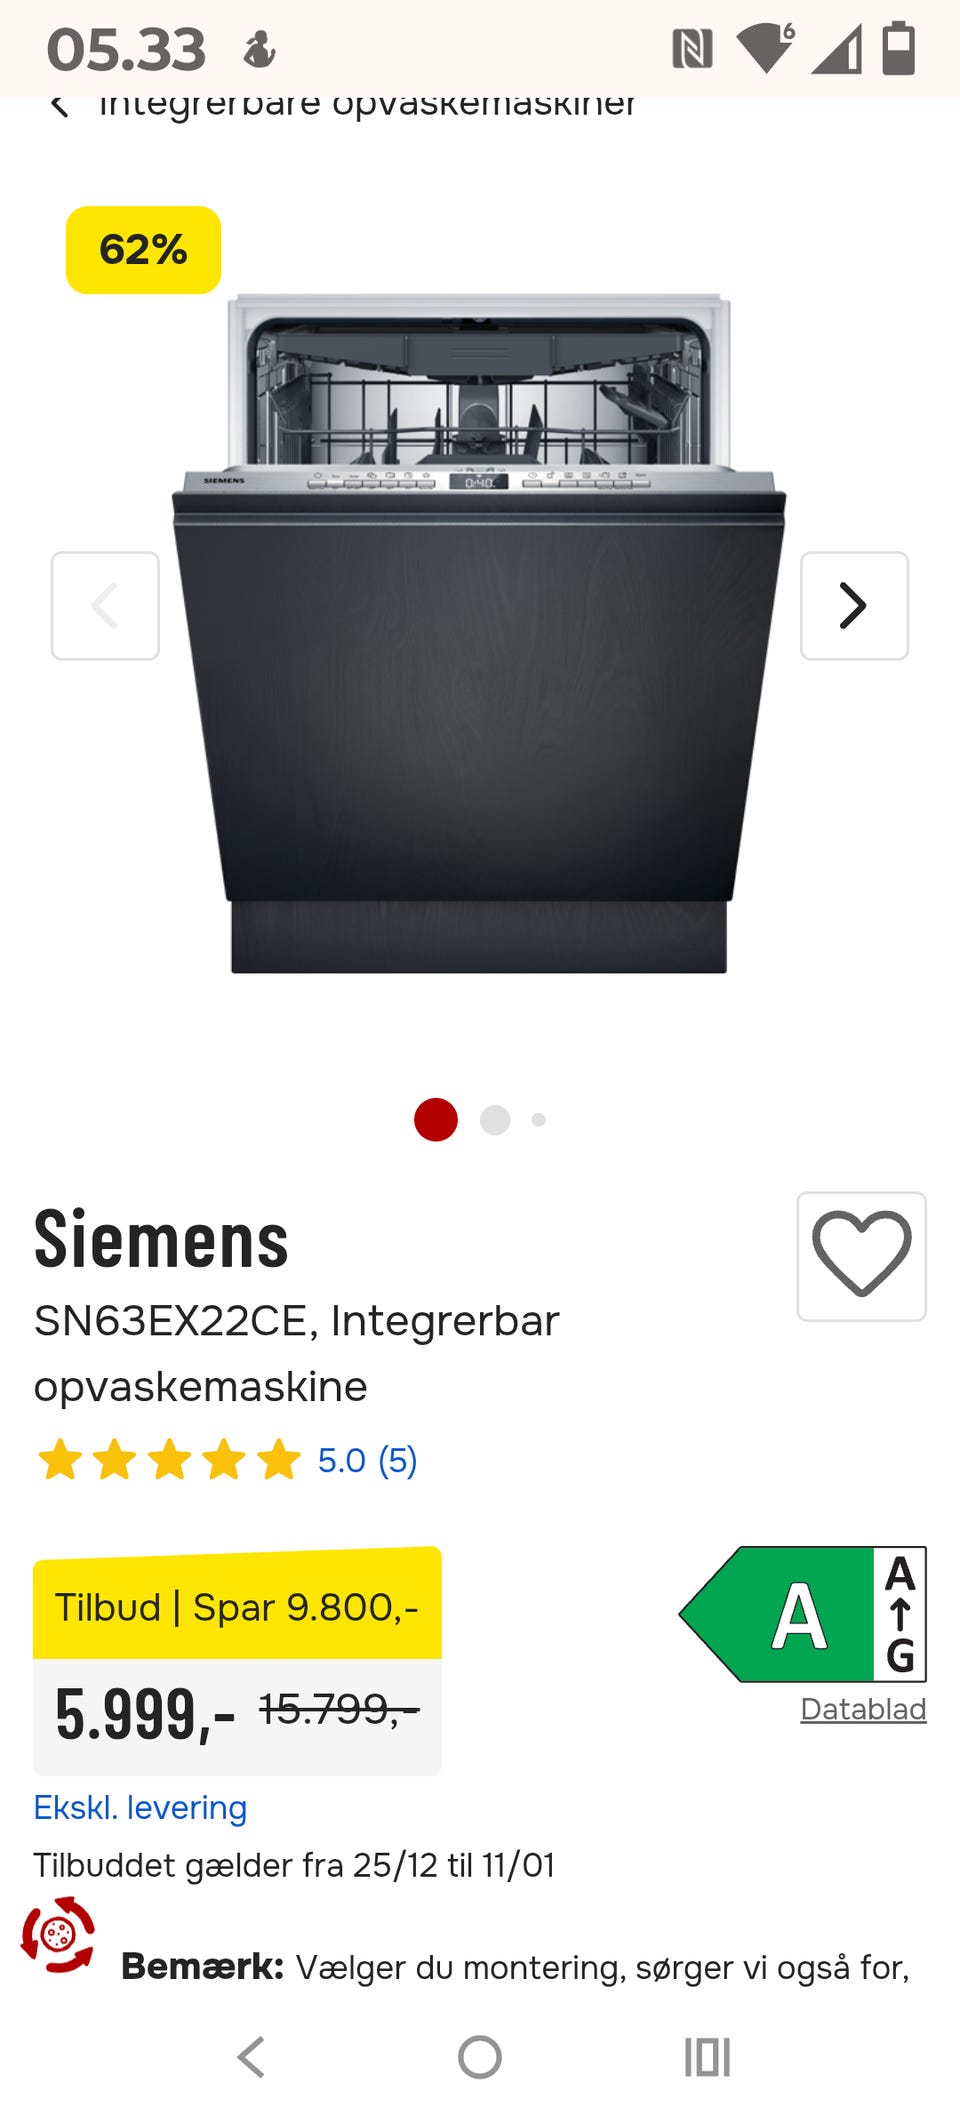This screenshot has height=2123, width=960.
Task: Open the 5.0 (5) reviews rating
Action: click(x=367, y=1460)
